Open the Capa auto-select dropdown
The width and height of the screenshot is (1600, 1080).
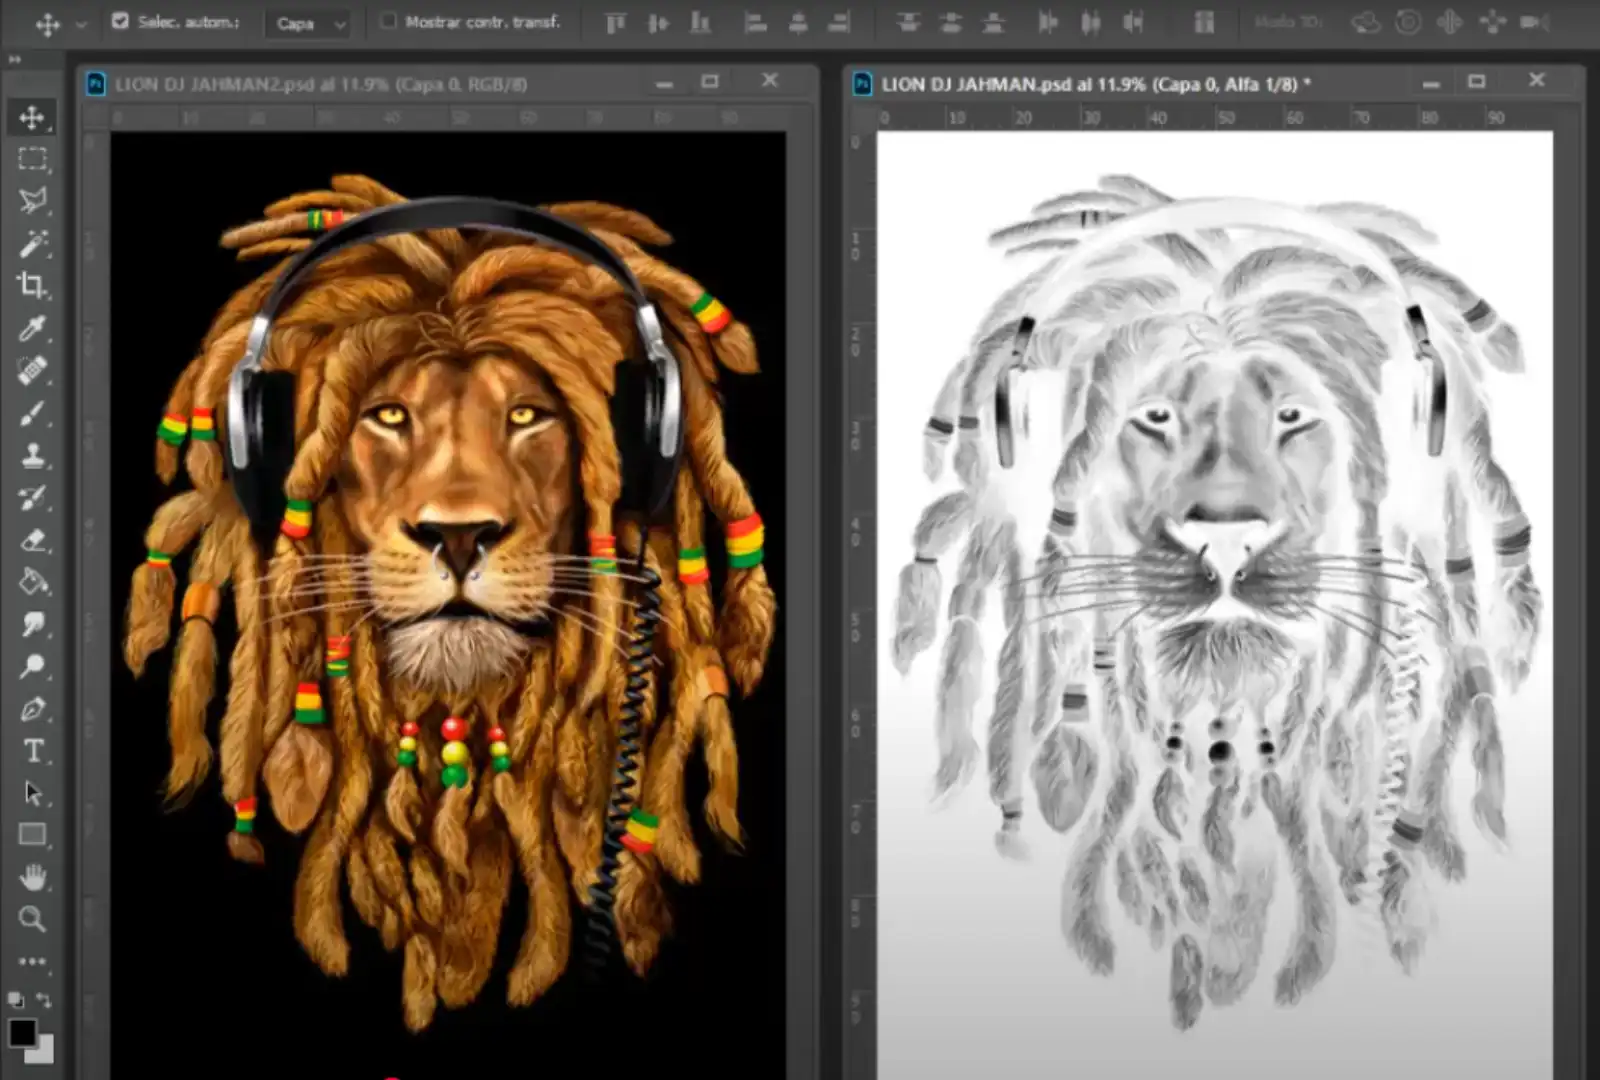click(x=308, y=23)
